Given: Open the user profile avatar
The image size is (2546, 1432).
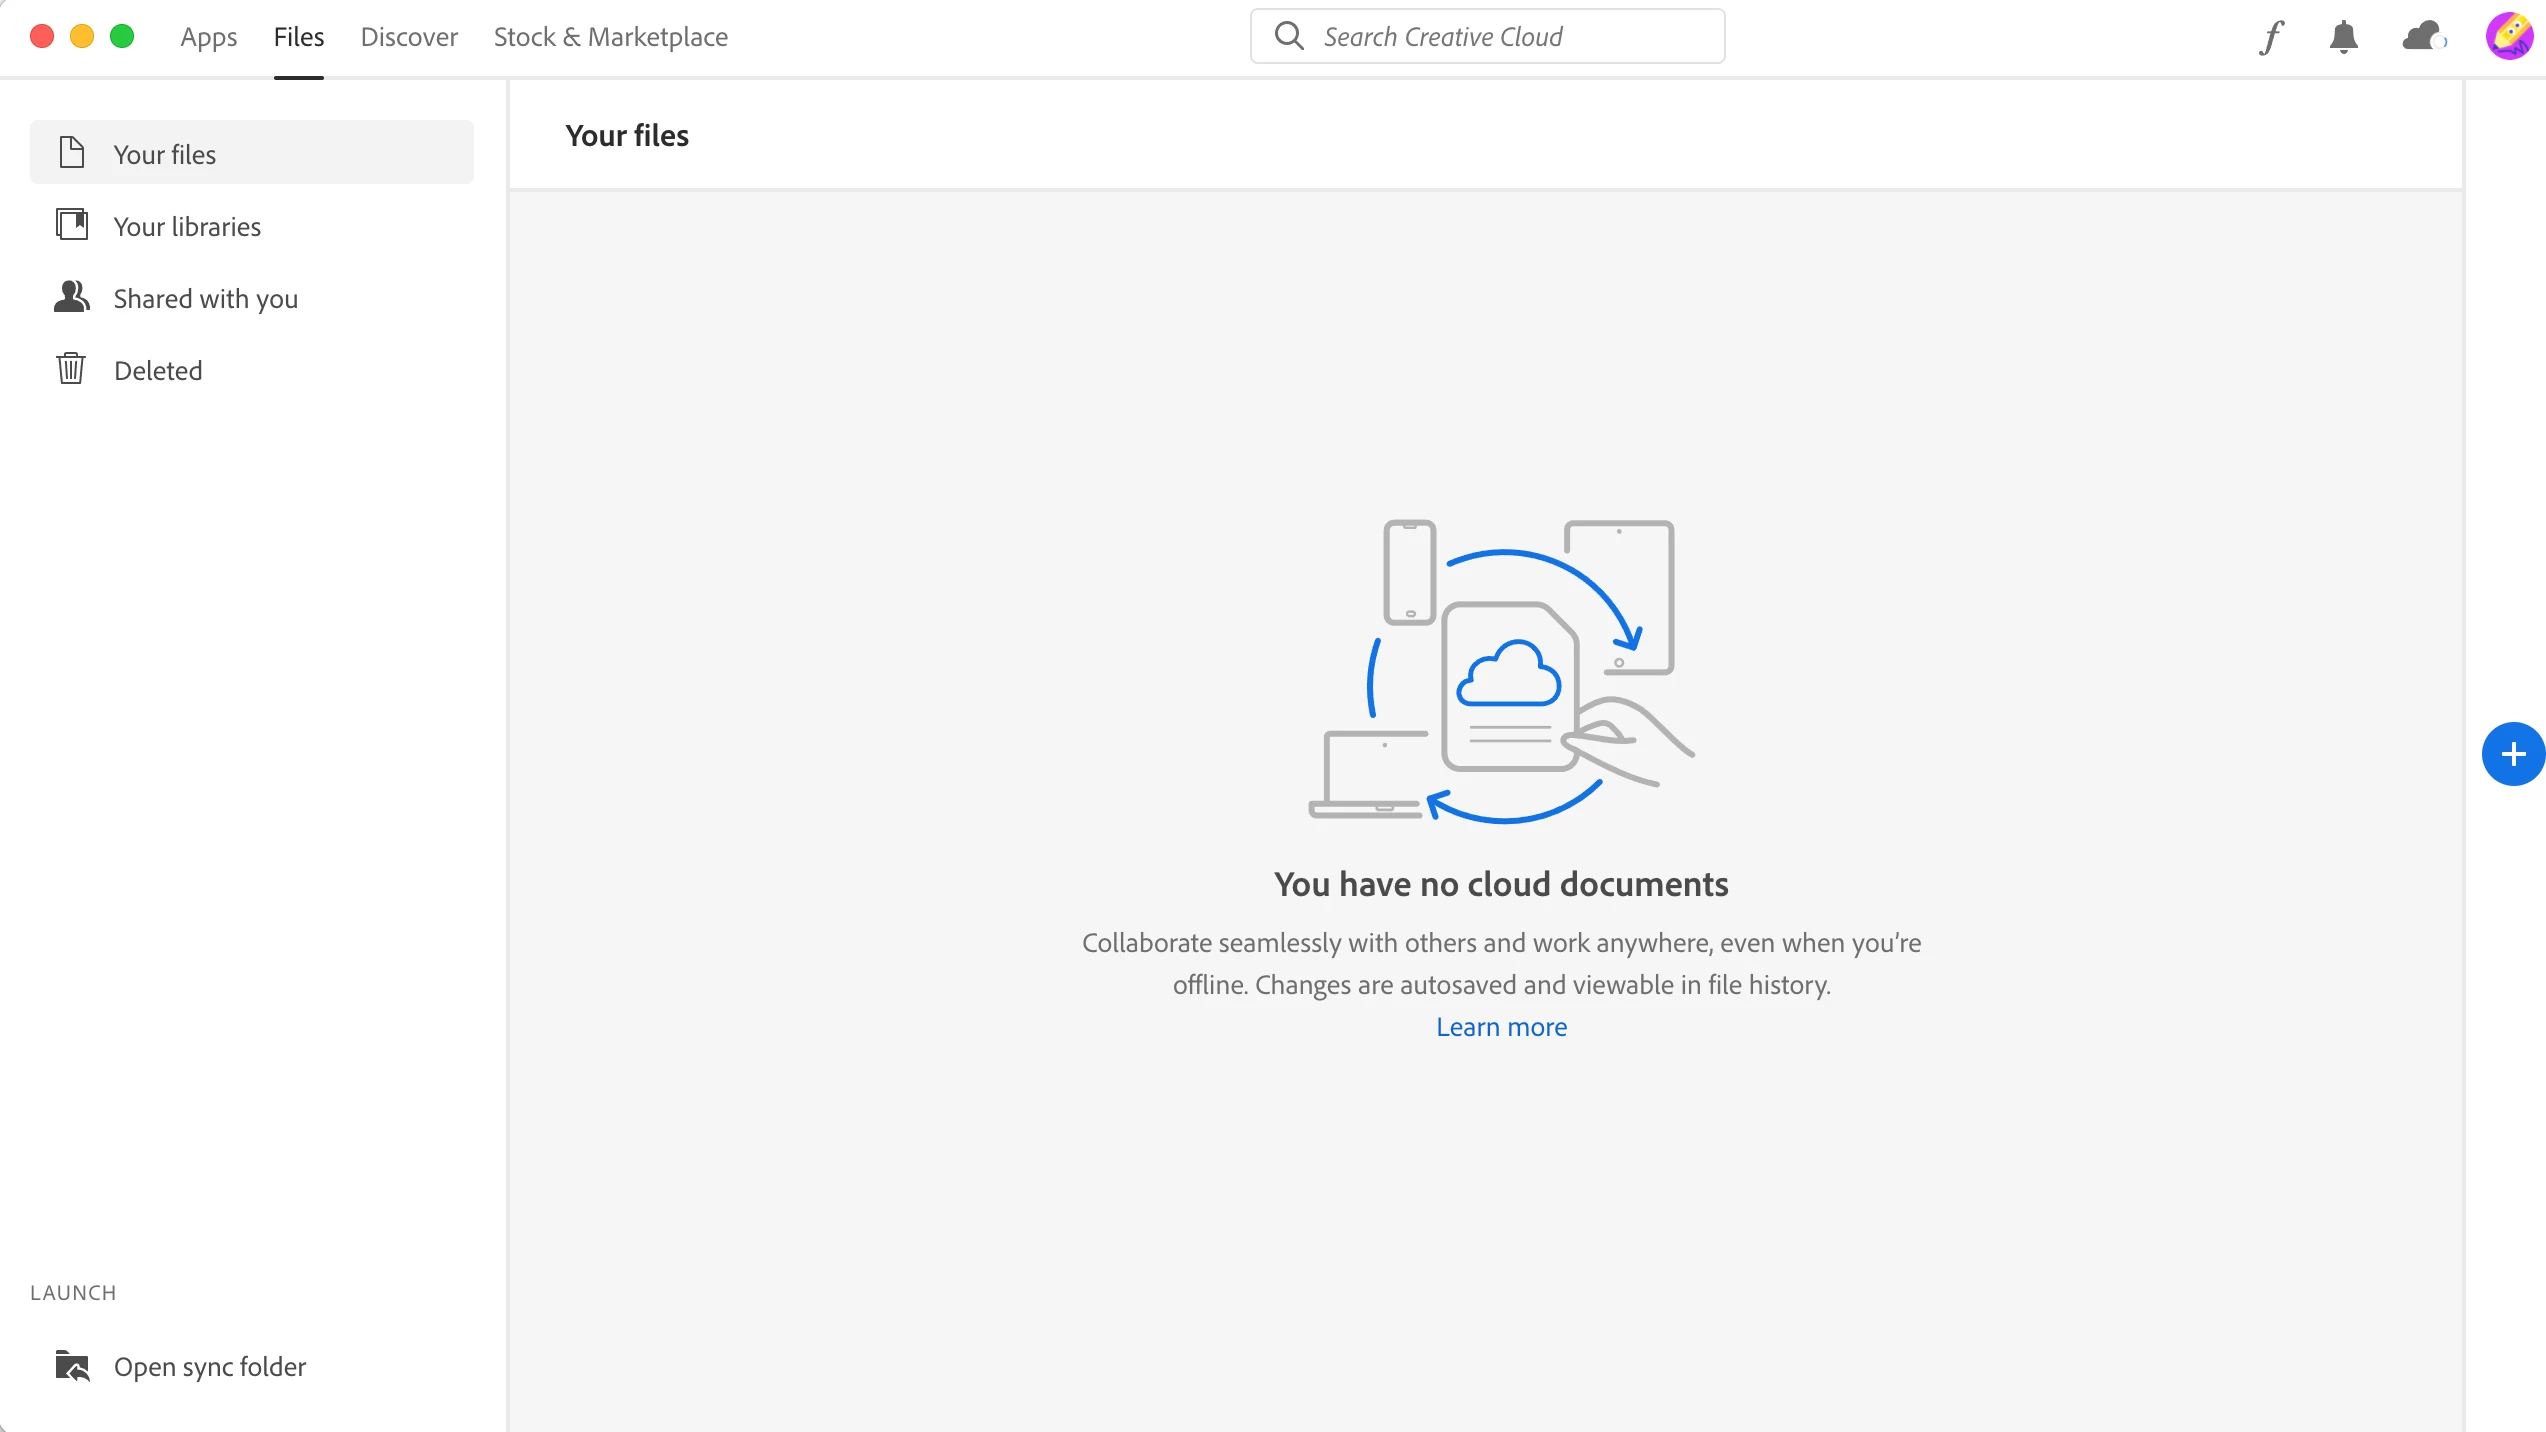Looking at the screenshot, I should coord(2509,37).
